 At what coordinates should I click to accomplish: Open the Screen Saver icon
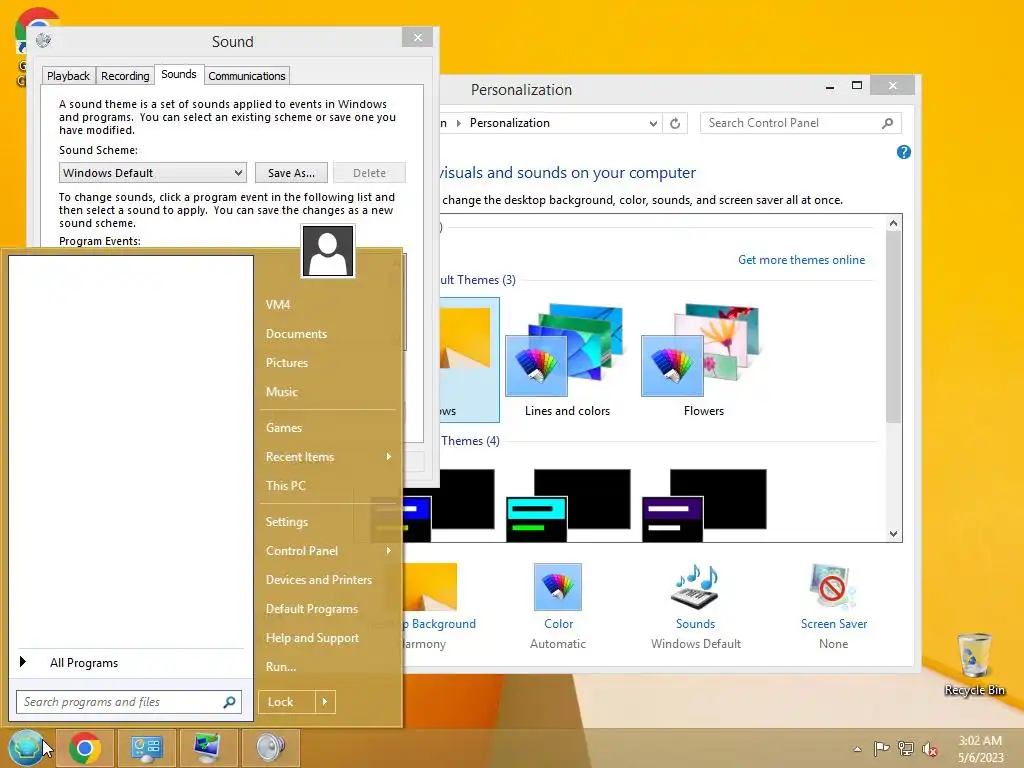833,586
